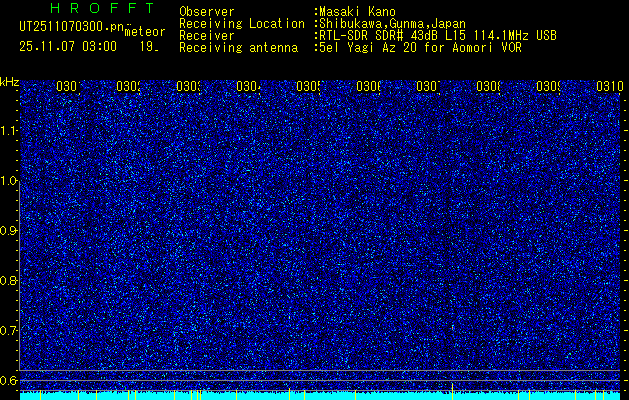Click the 1.1 frequency axis label
The height and width of the screenshot is (400, 629).
[x=9, y=130]
